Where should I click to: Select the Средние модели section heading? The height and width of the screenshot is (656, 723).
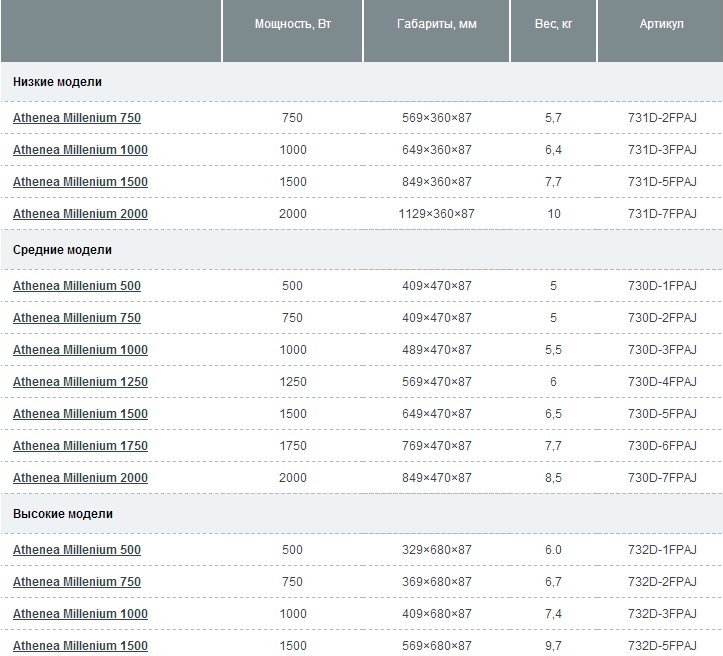pos(62,250)
